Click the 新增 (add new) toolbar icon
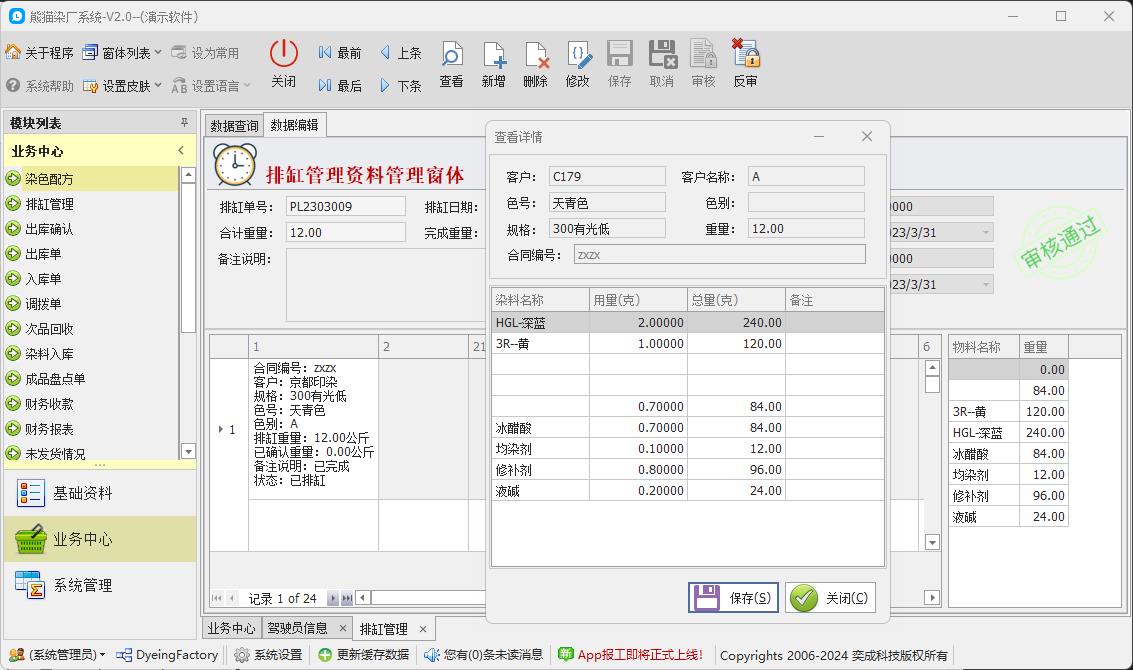1133x670 pixels. tap(493, 62)
